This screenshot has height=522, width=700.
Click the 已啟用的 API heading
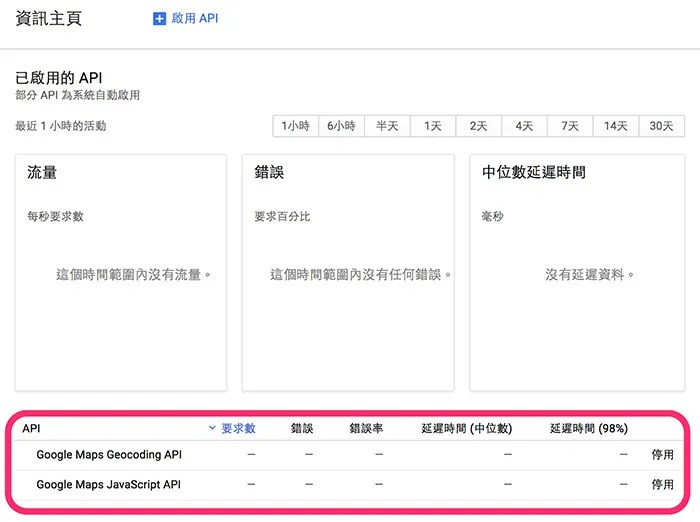tap(59, 78)
